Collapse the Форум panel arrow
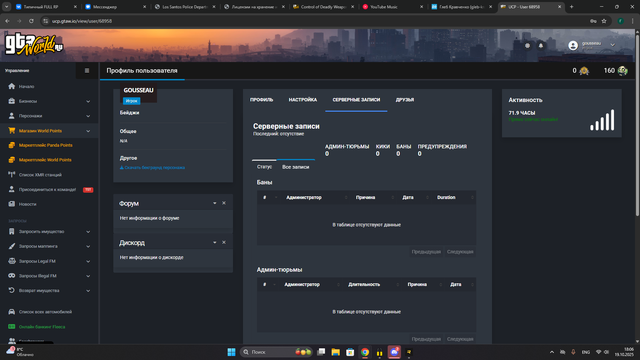Screen dimensions: 640x360 click(215, 203)
